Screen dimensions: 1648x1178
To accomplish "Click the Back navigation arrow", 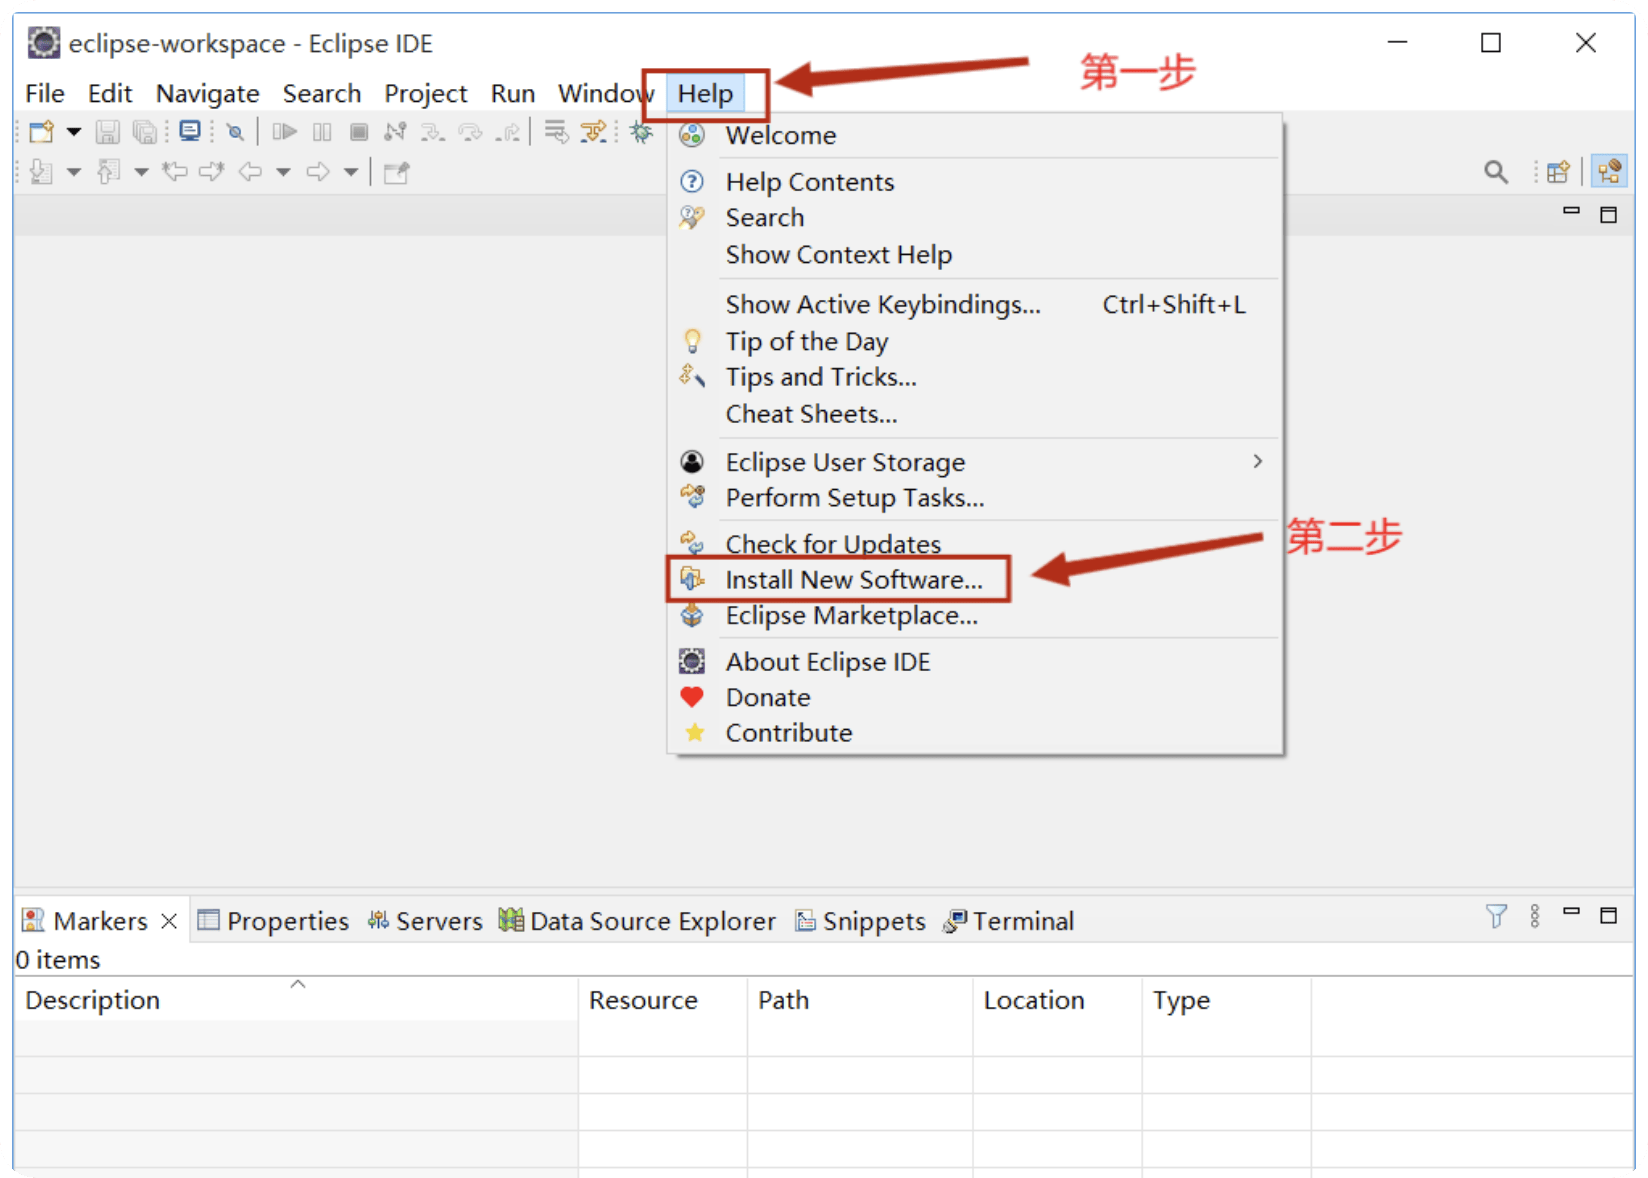I will click(x=250, y=172).
